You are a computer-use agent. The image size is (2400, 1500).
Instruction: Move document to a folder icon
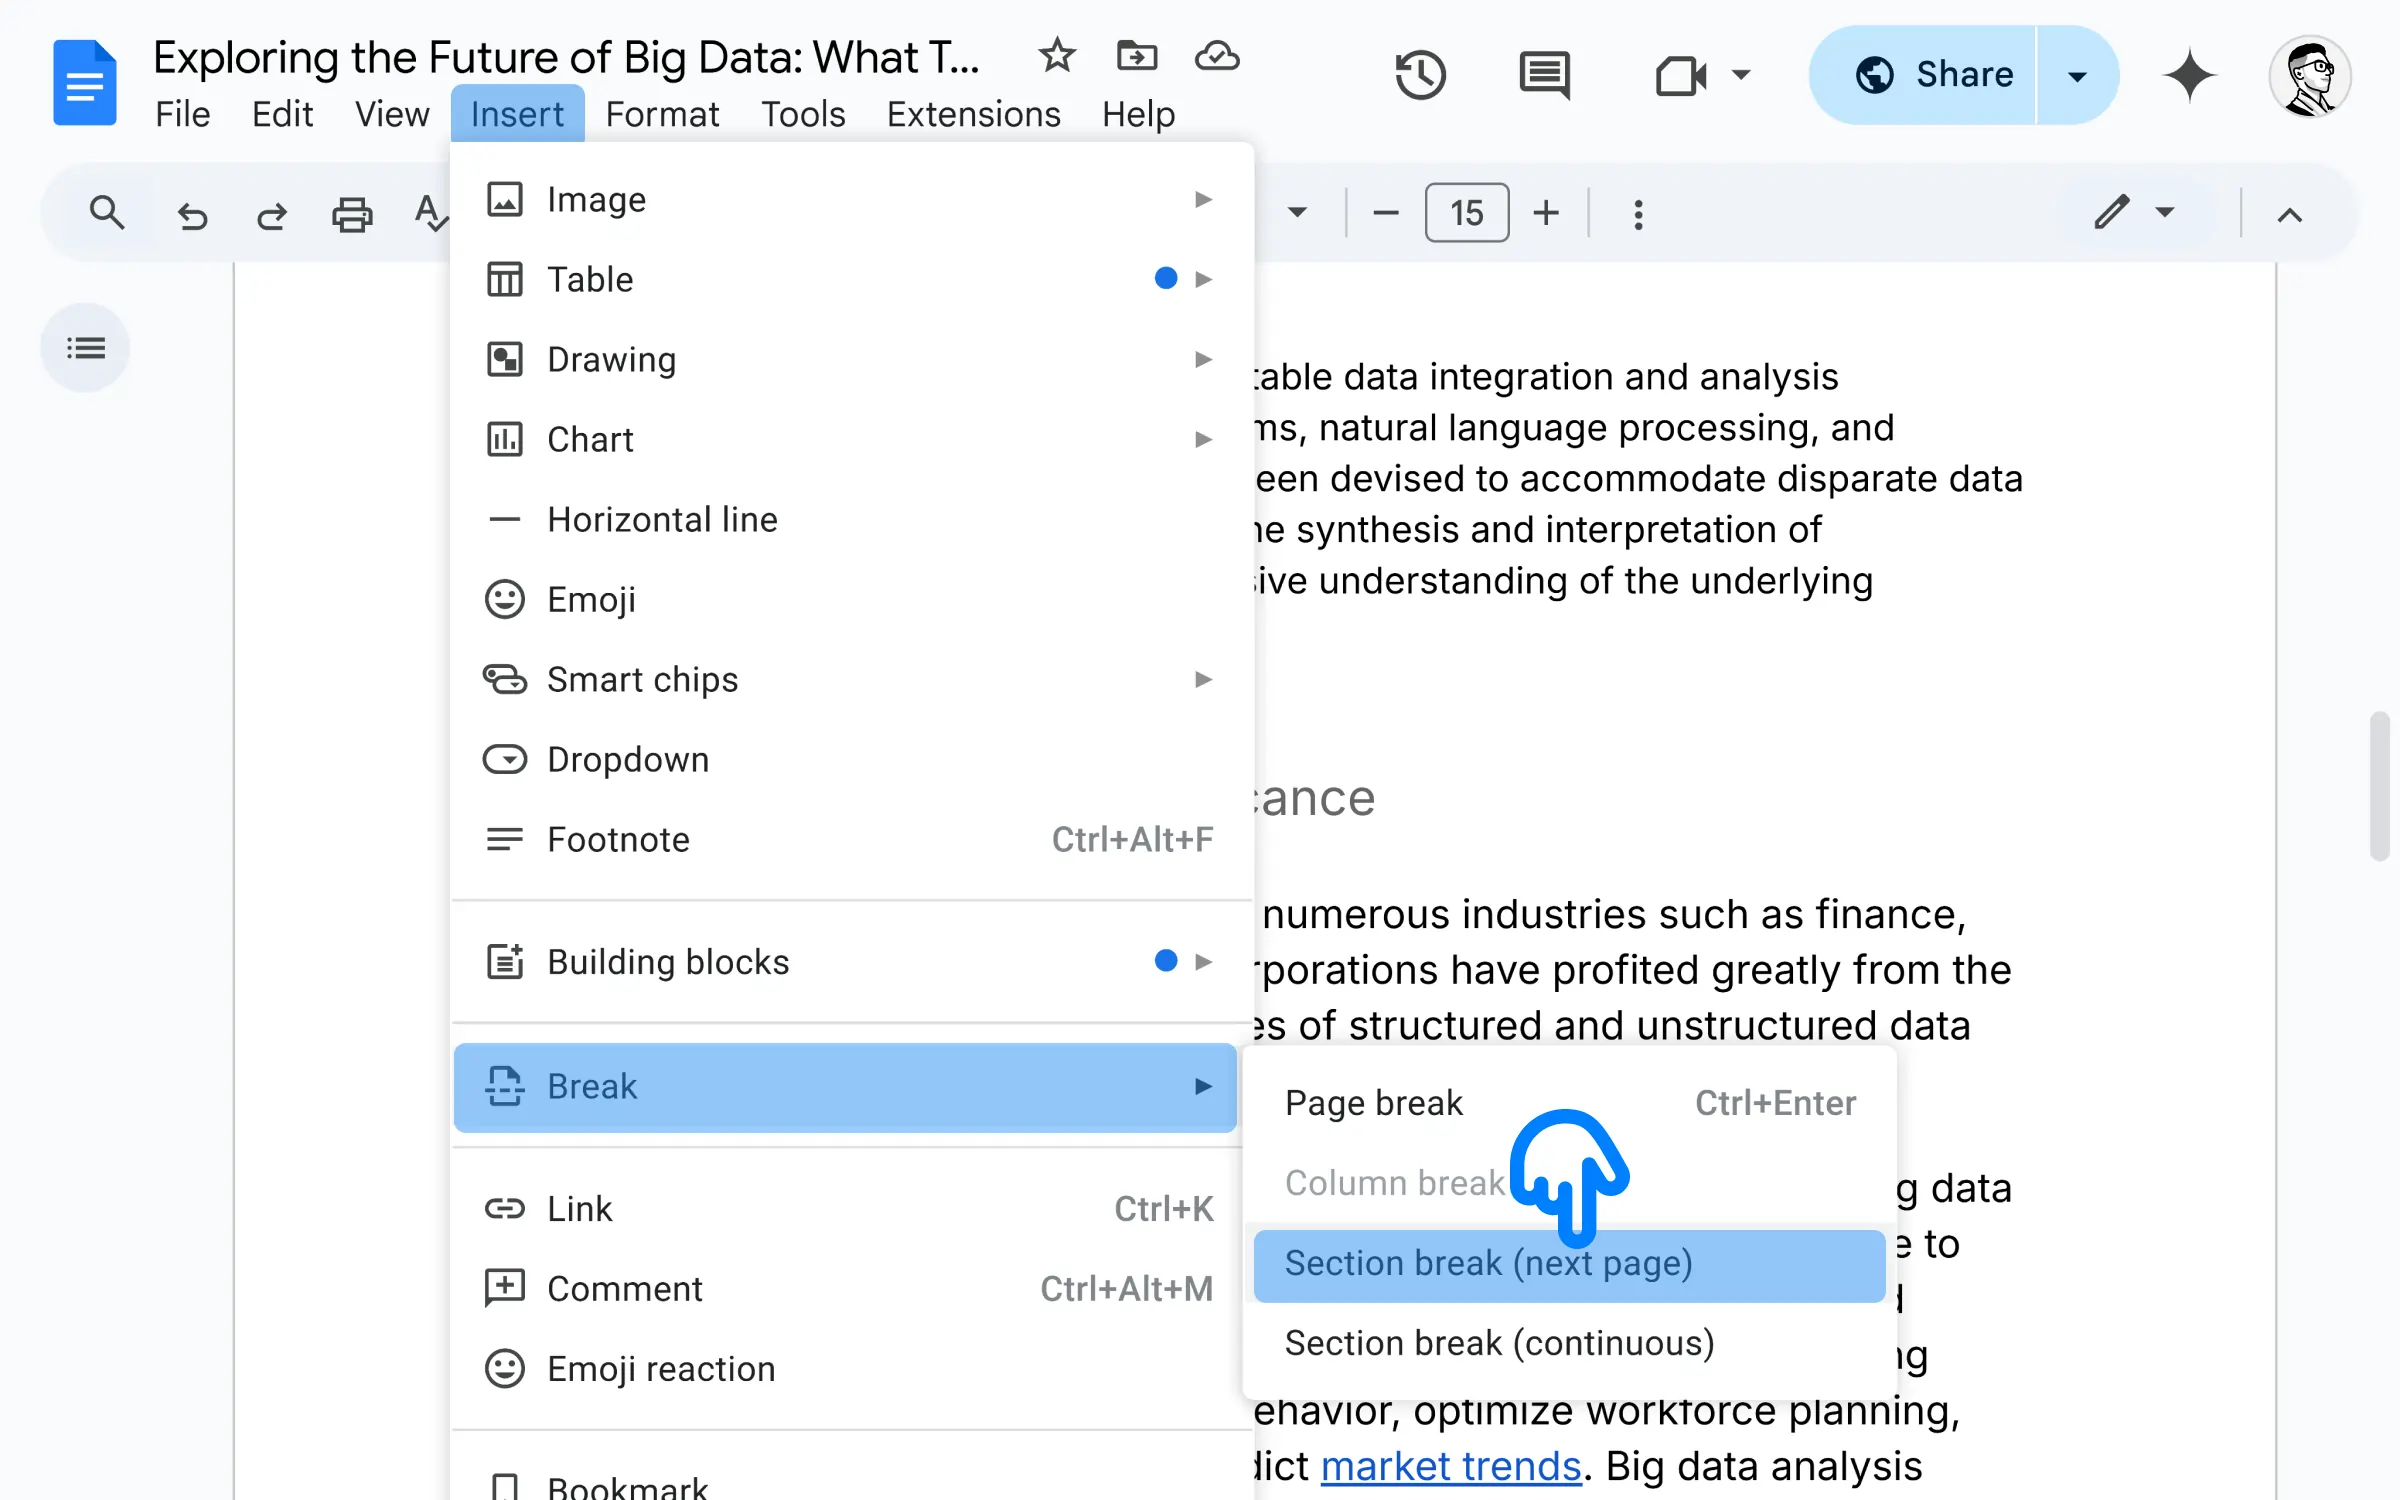pyautogui.click(x=1137, y=56)
